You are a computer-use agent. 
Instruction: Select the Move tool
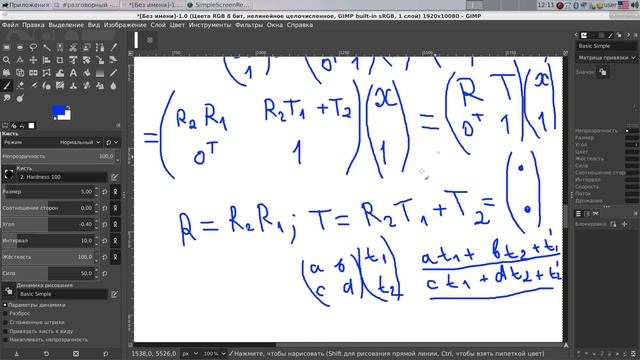coord(33,60)
